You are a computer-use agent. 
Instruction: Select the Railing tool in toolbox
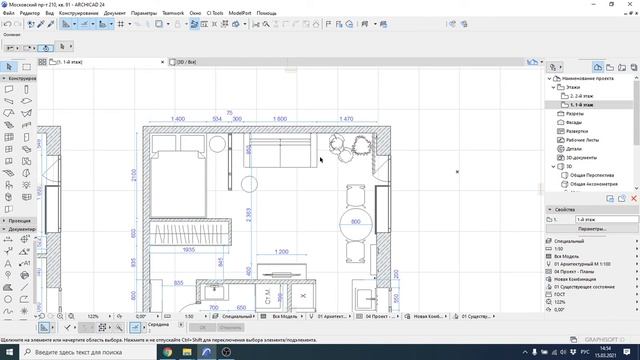(26, 125)
